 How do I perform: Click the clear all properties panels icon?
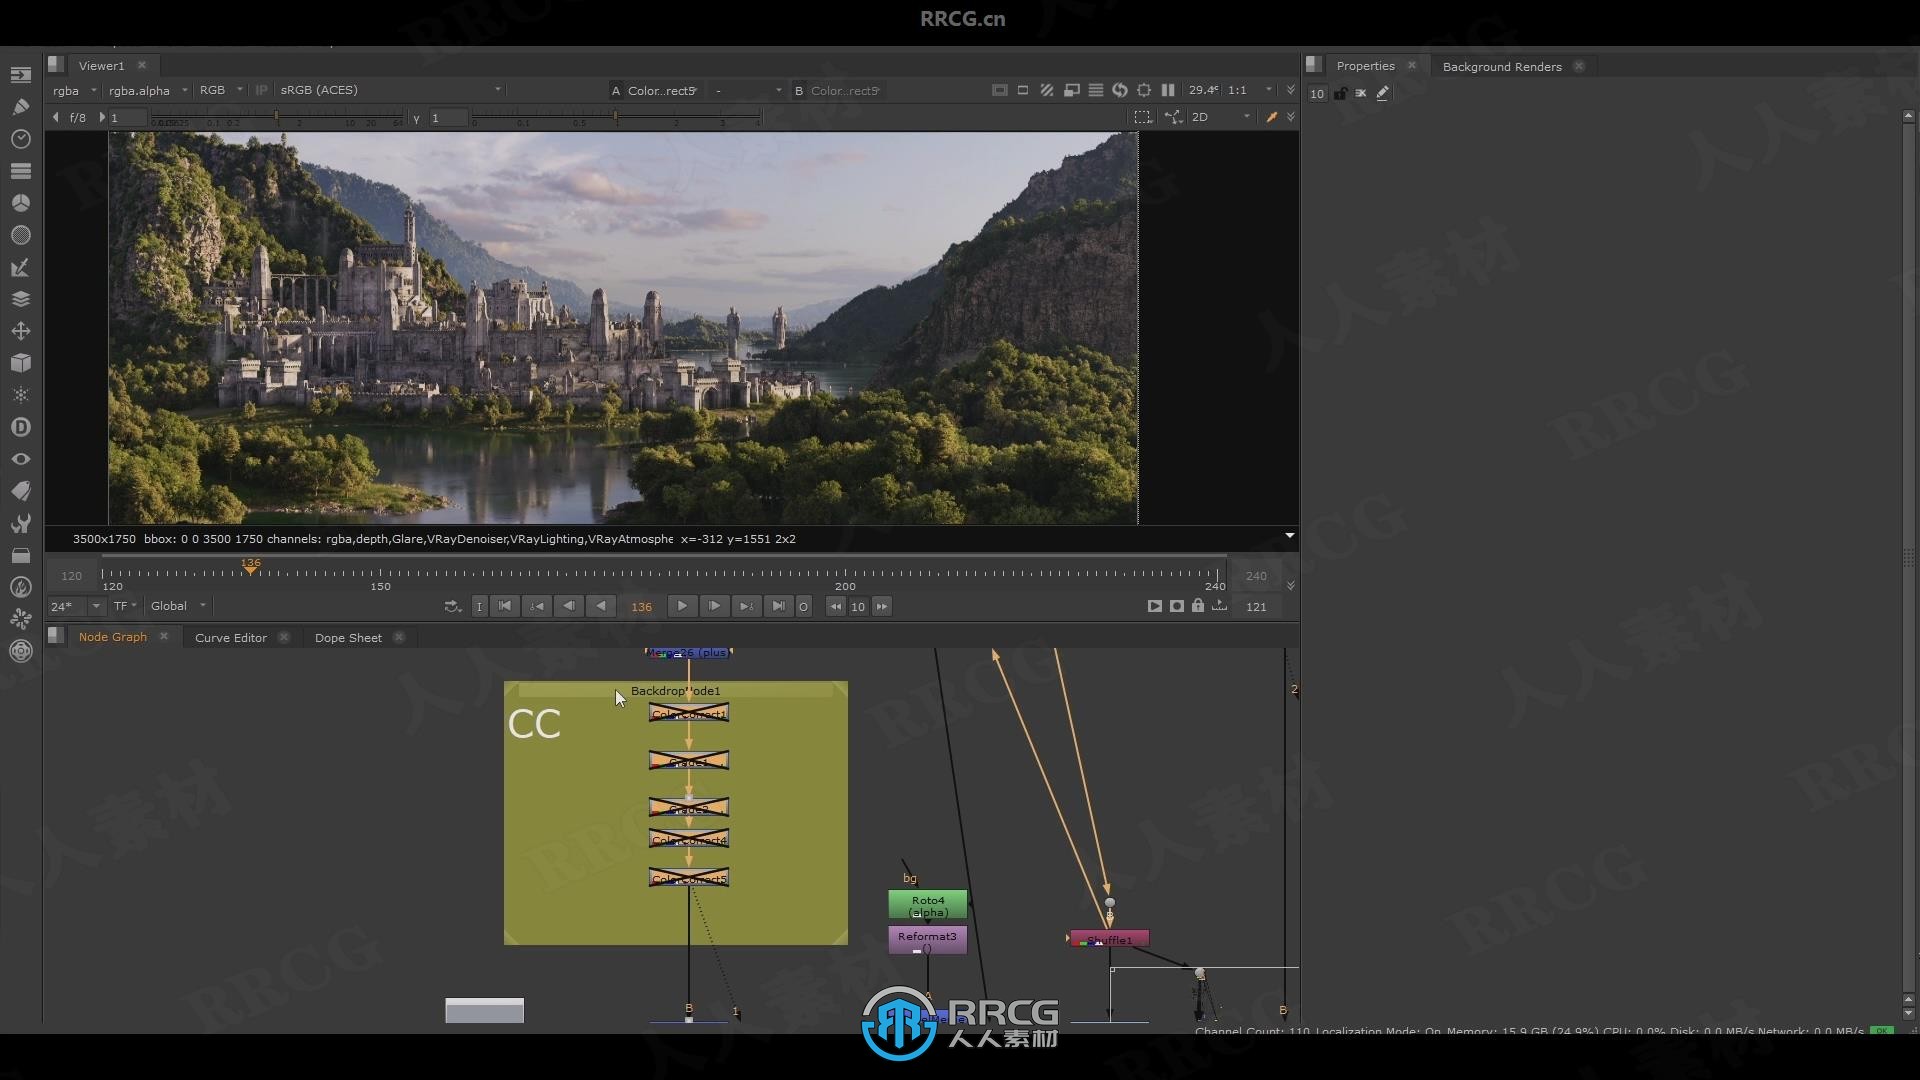point(1361,93)
